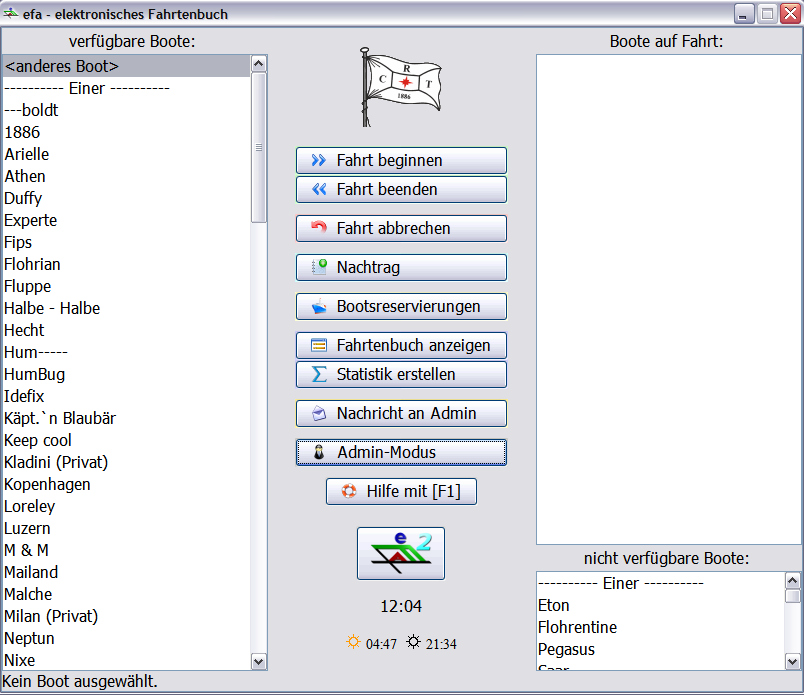Image resolution: width=804 pixels, height=695 pixels.
Task: Click the empty Boote auf Fahrt list
Action: [x=669, y=298]
